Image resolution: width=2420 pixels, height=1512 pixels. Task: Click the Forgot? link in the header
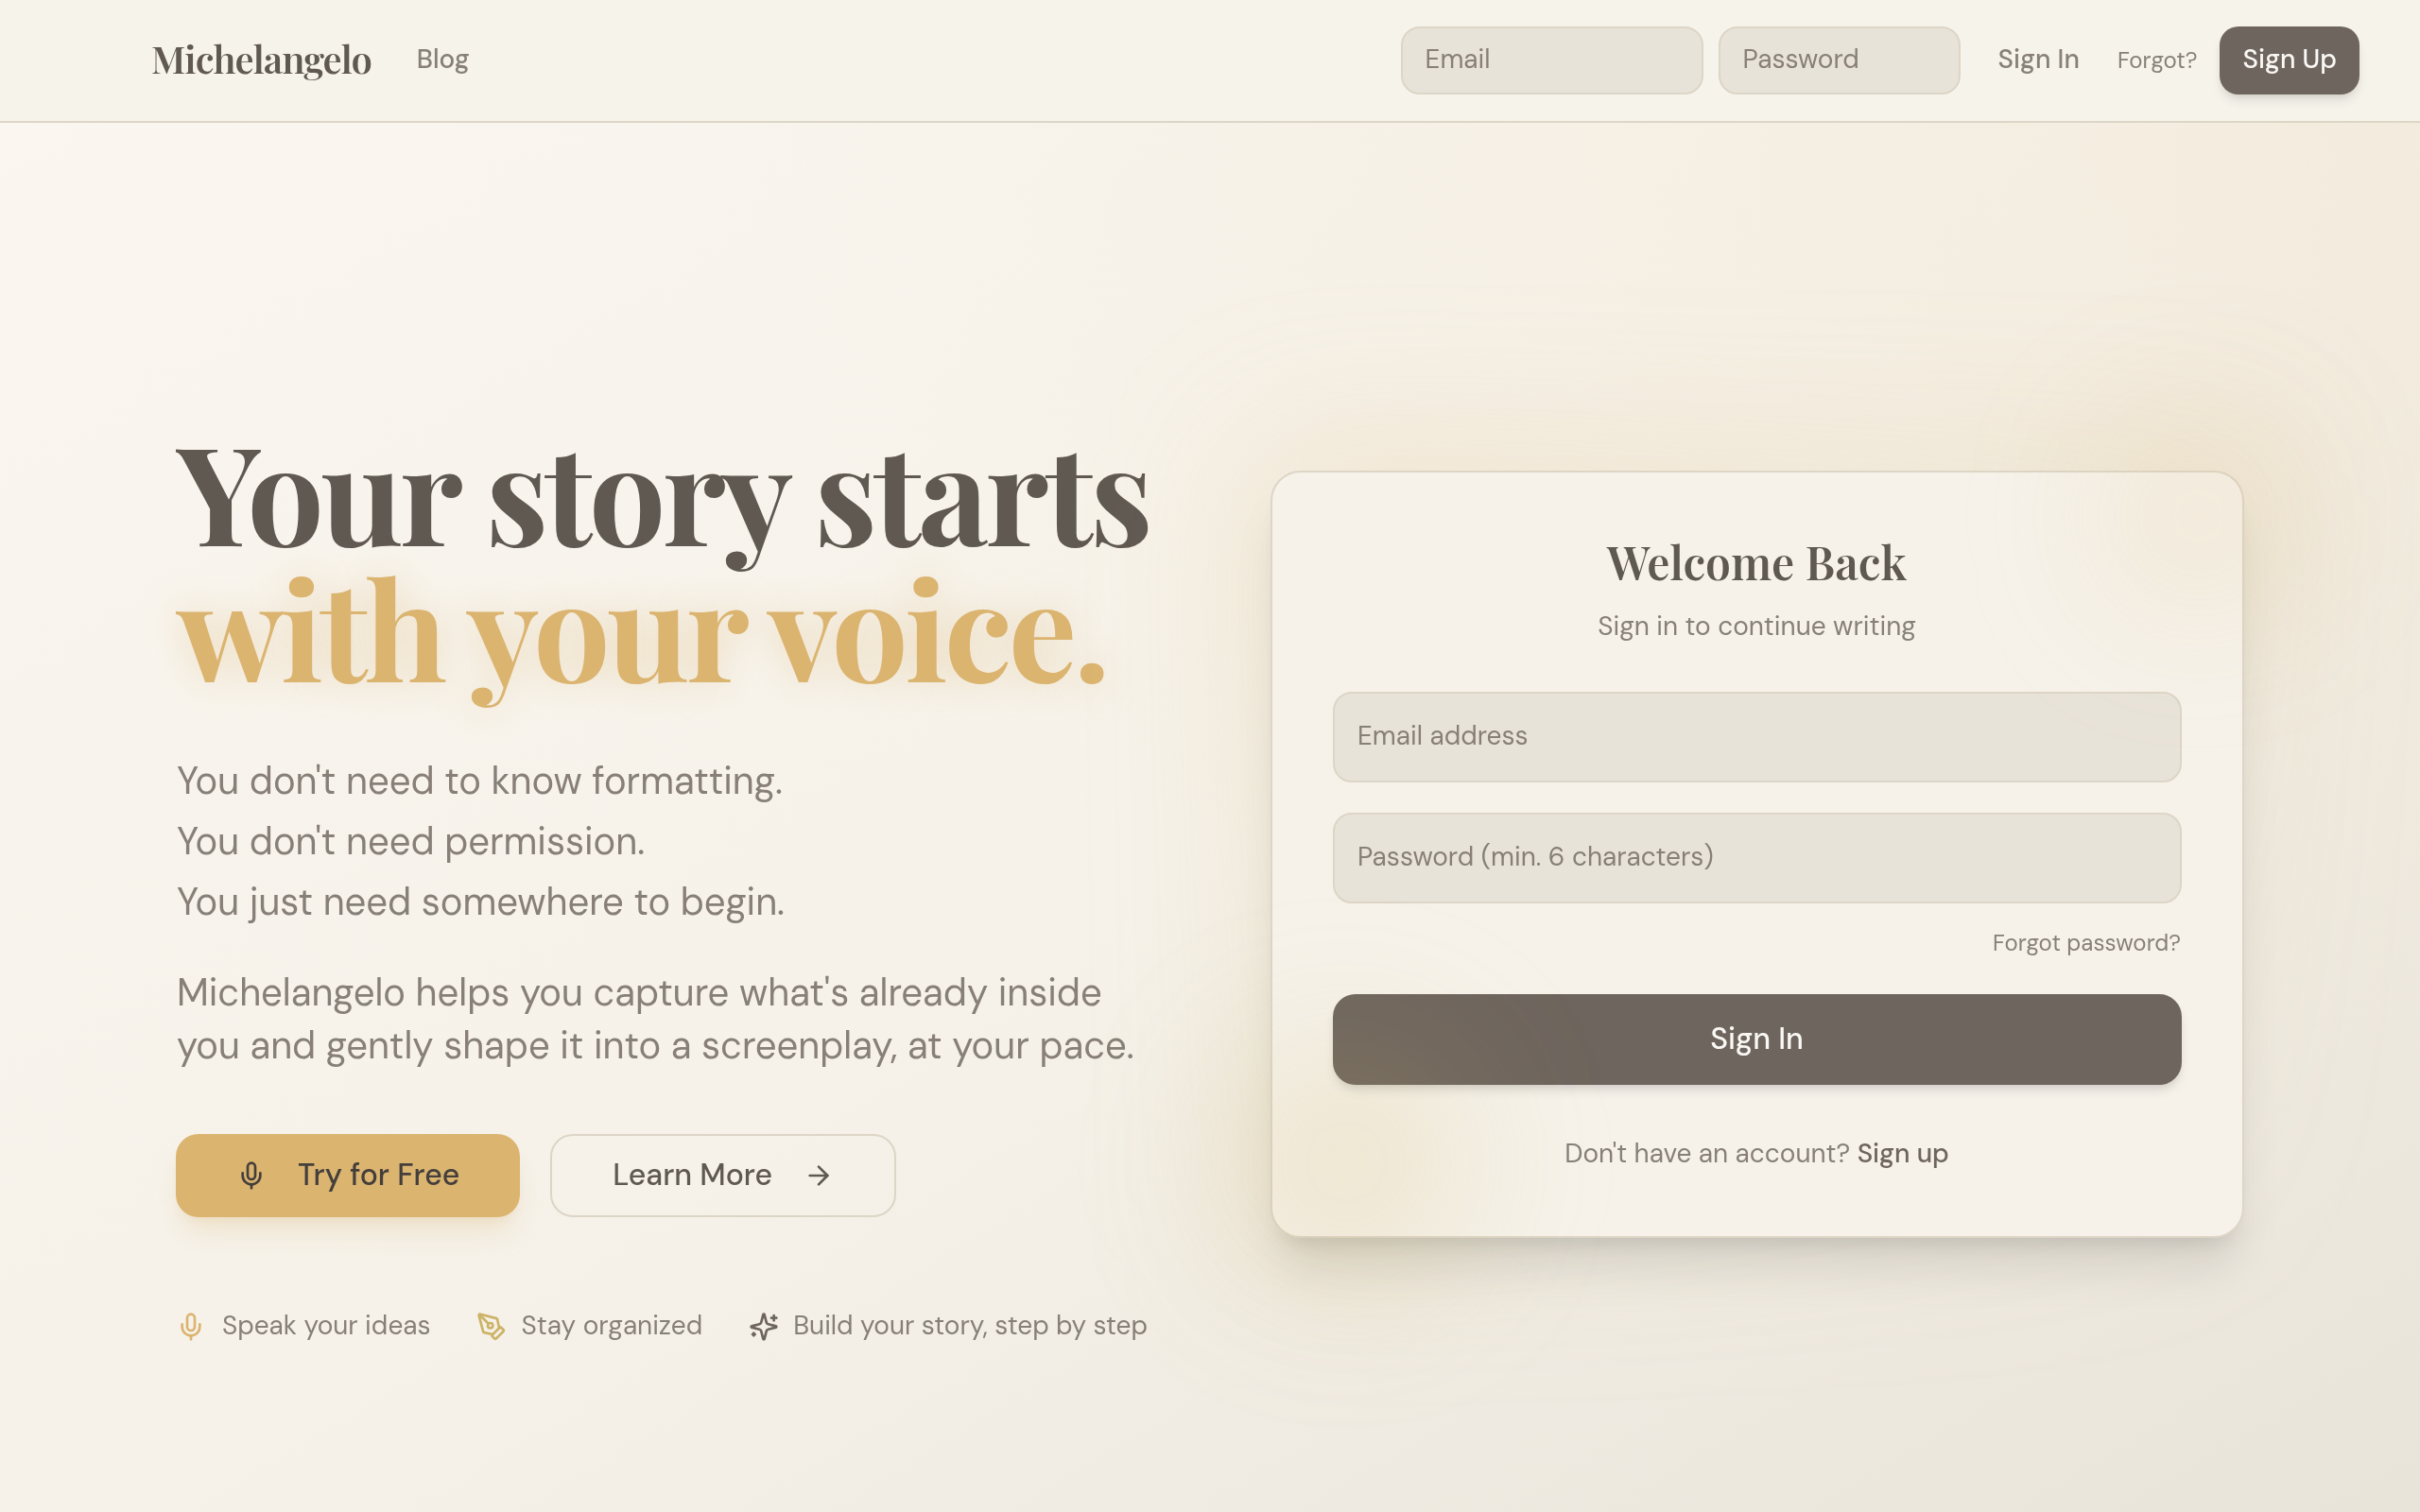click(x=2156, y=61)
